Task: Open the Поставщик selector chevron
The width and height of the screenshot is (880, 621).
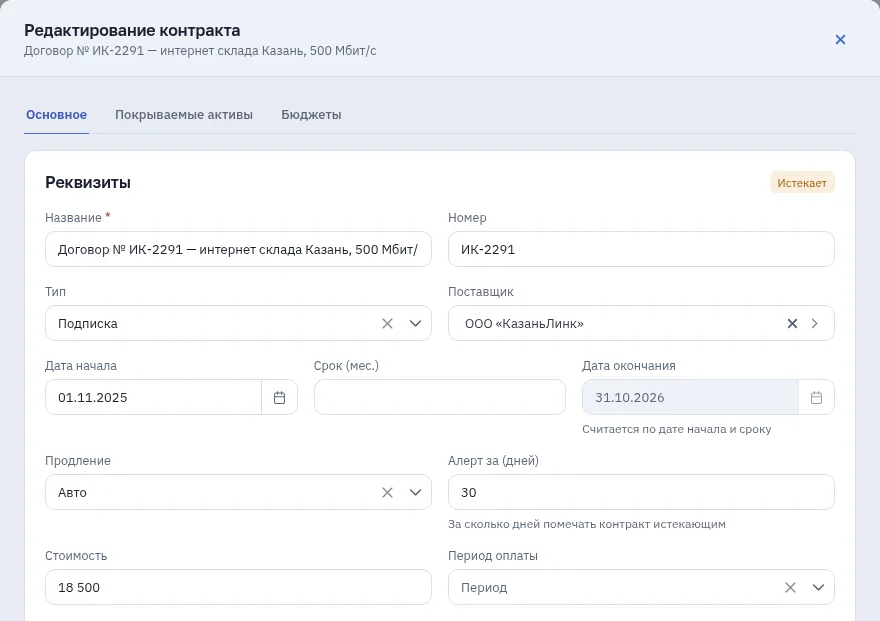Action: point(815,324)
